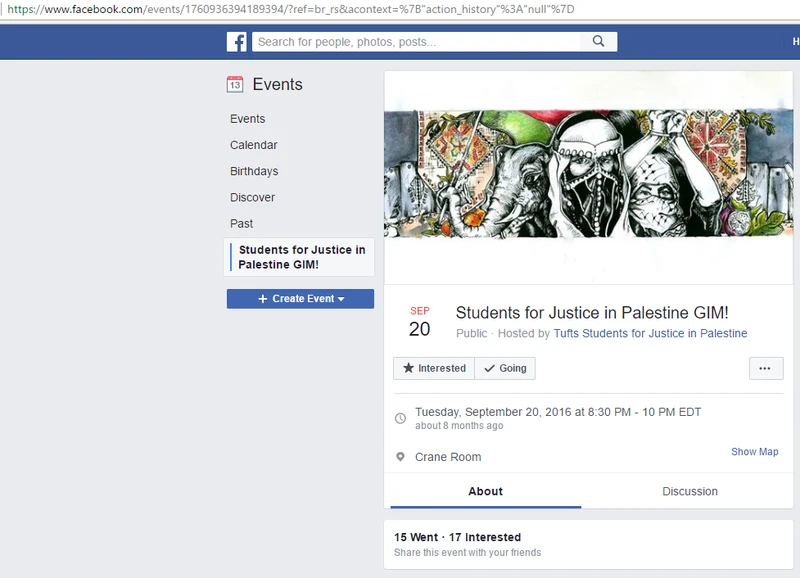Open Tufts Students for Justice in Palestine host link
Viewport: 800px width, 578px height.
(x=651, y=333)
